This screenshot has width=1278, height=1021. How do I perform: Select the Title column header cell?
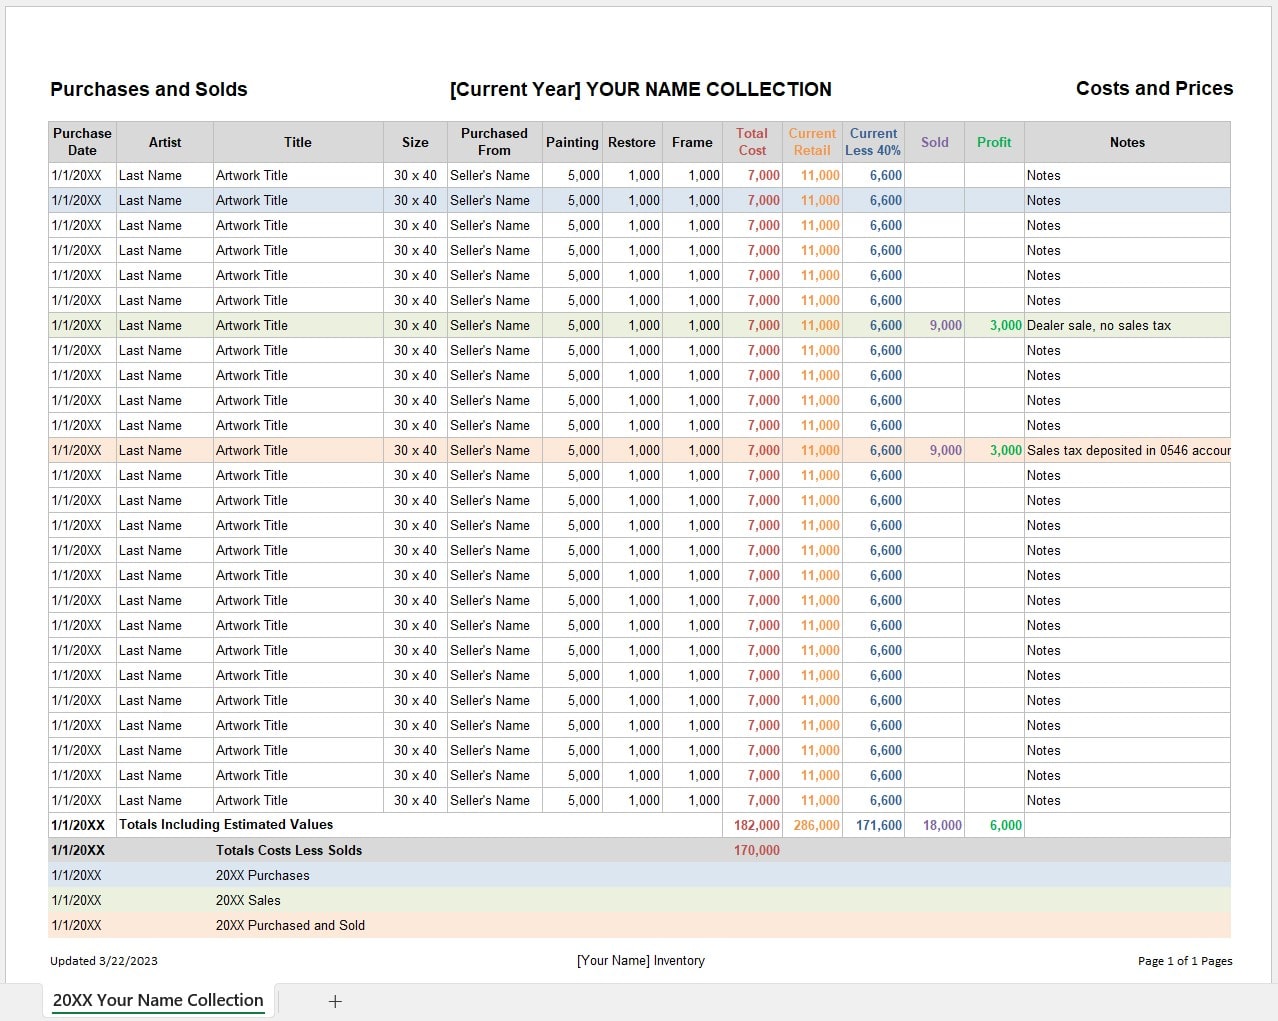coord(298,142)
